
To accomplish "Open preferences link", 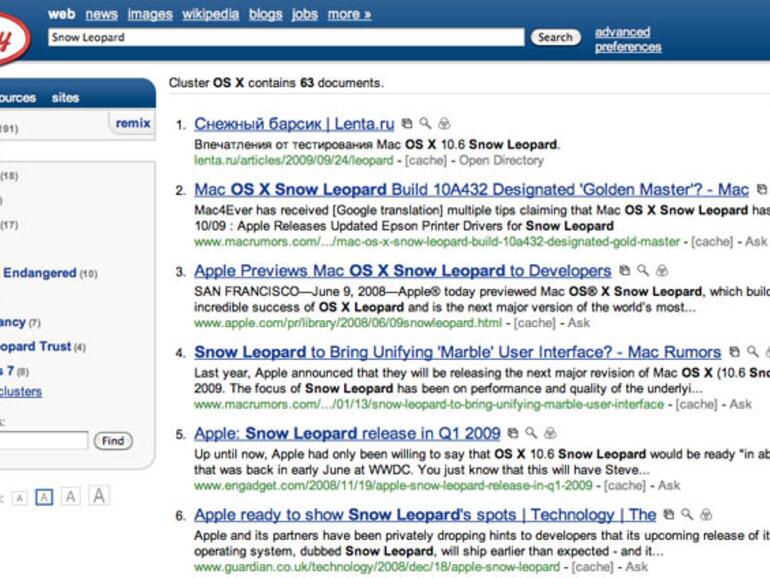I will (x=628, y=47).
